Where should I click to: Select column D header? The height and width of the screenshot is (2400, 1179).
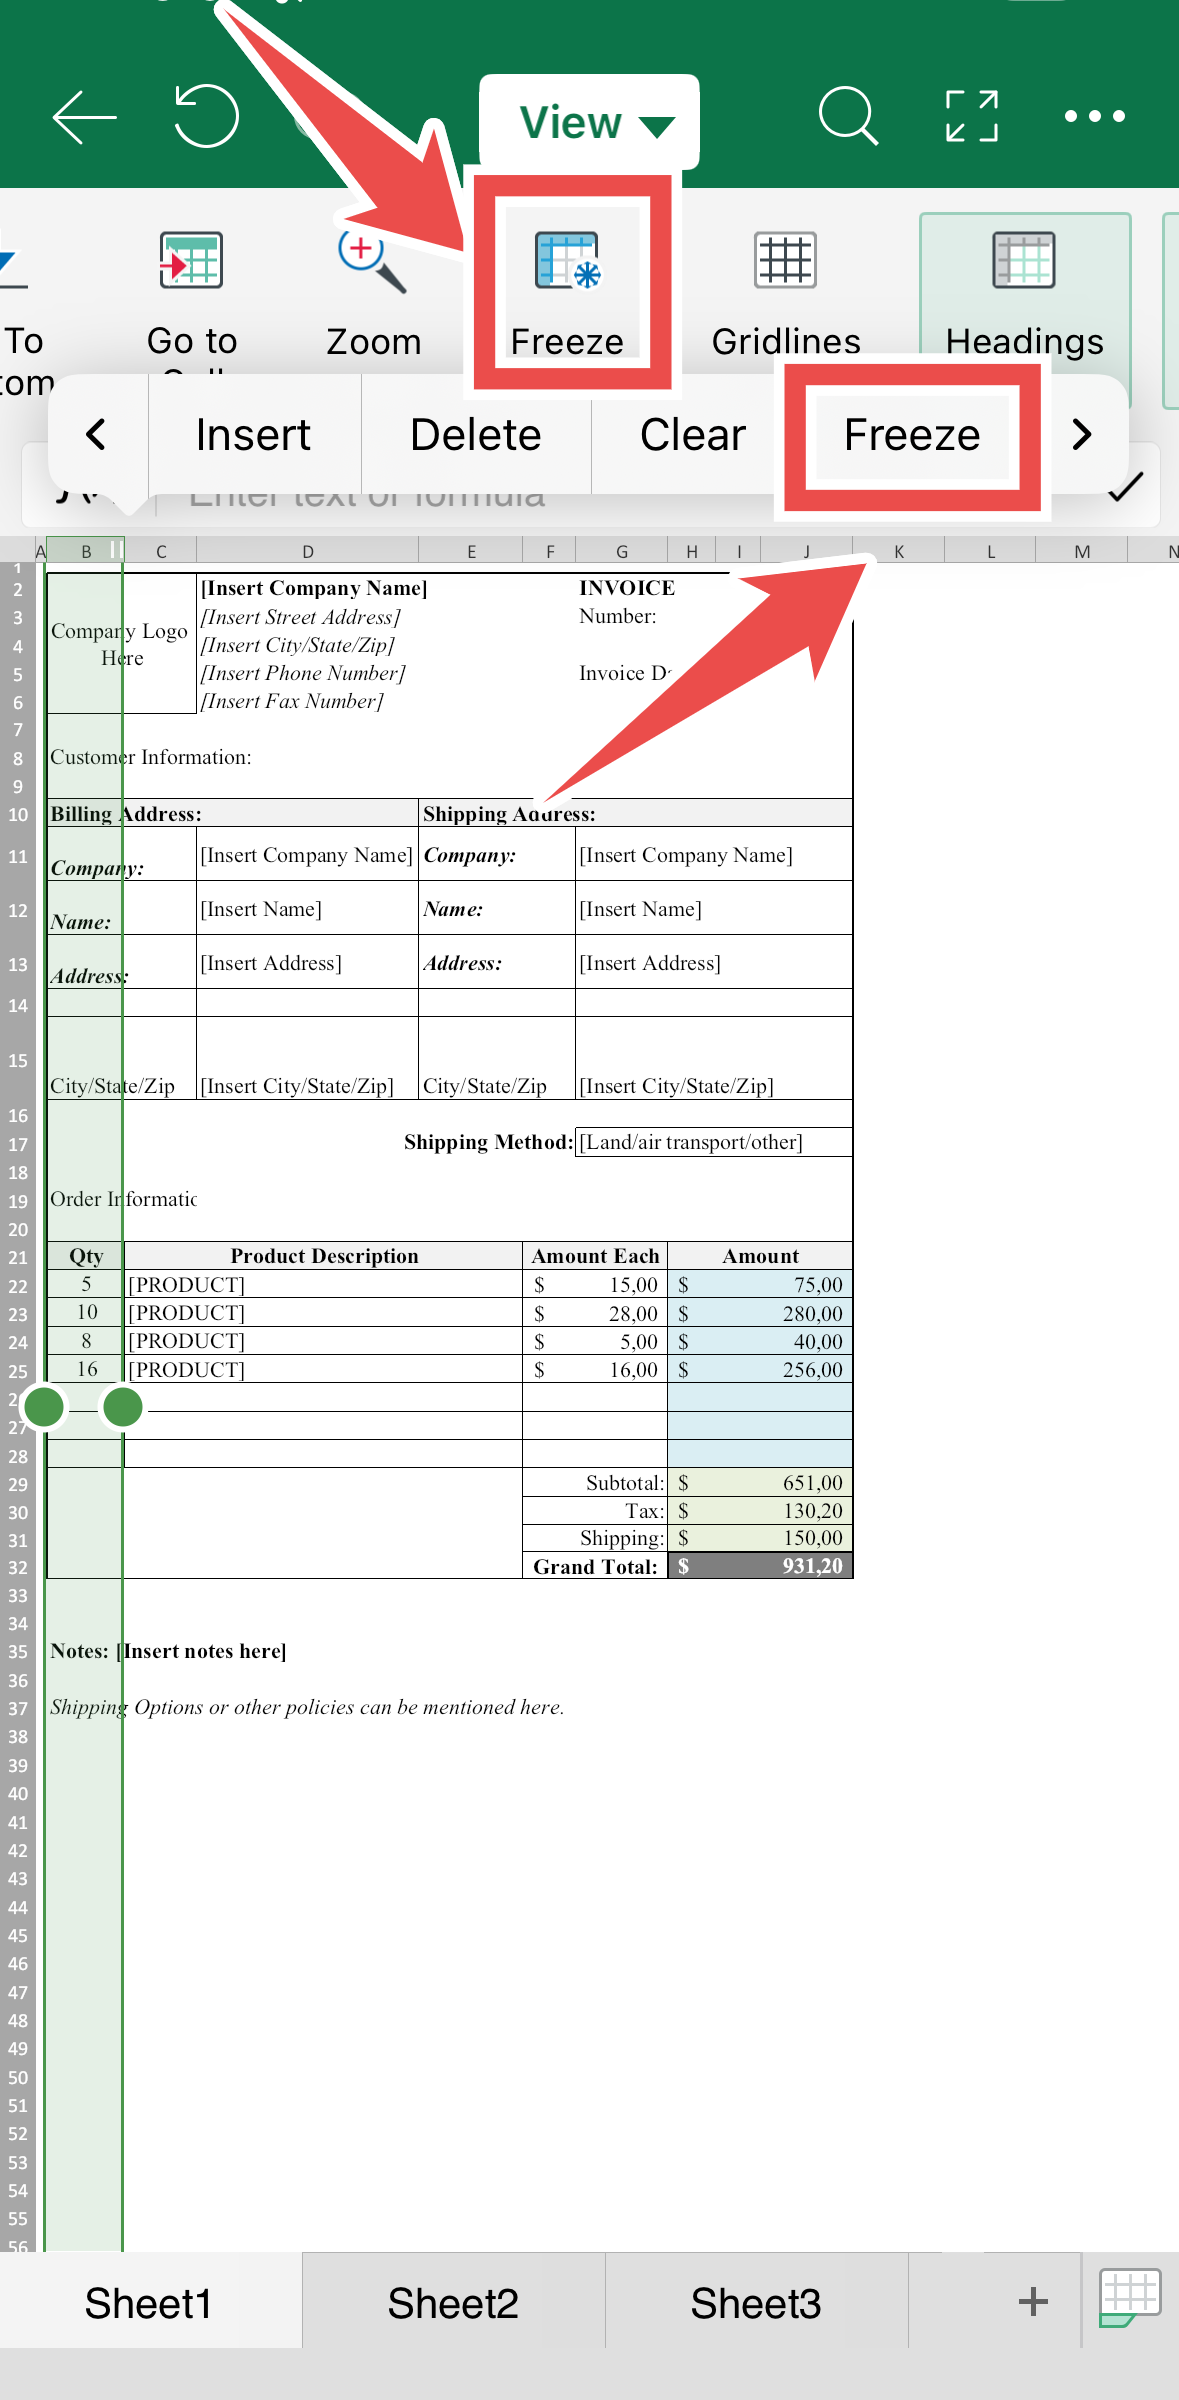click(x=308, y=551)
